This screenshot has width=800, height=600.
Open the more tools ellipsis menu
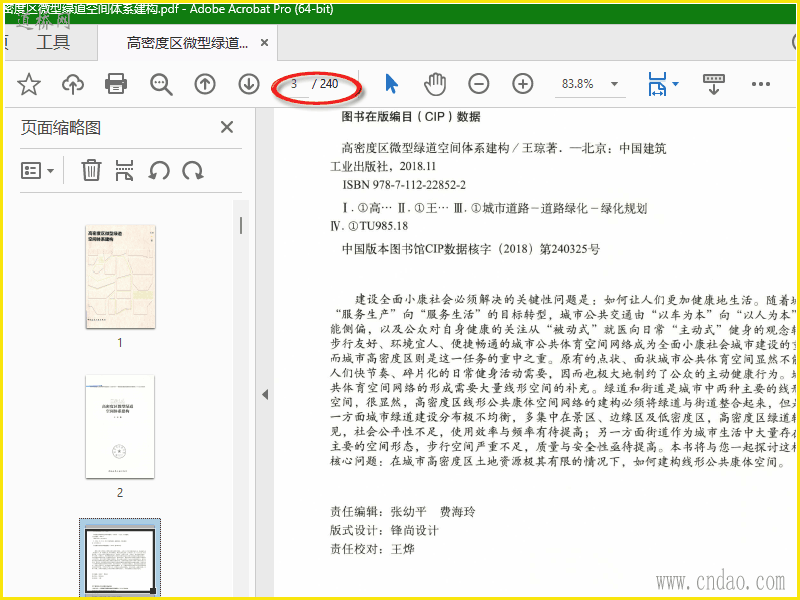pyautogui.click(x=761, y=84)
